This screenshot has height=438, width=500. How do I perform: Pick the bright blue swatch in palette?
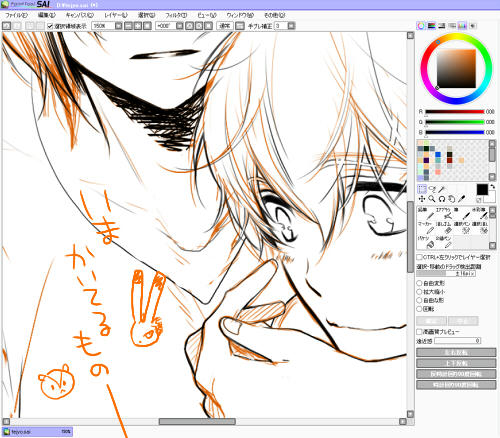pyautogui.click(x=438, y=155)
